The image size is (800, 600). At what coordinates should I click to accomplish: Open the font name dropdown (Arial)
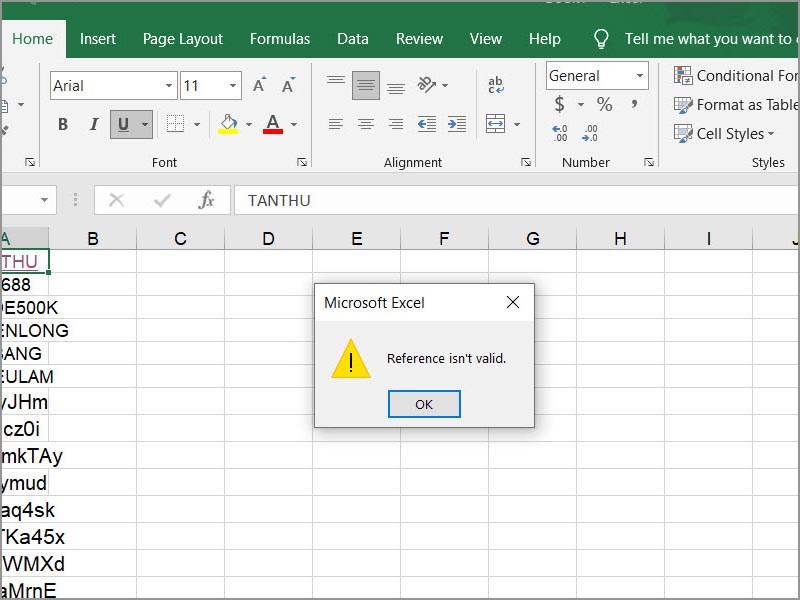coord(167,85)
